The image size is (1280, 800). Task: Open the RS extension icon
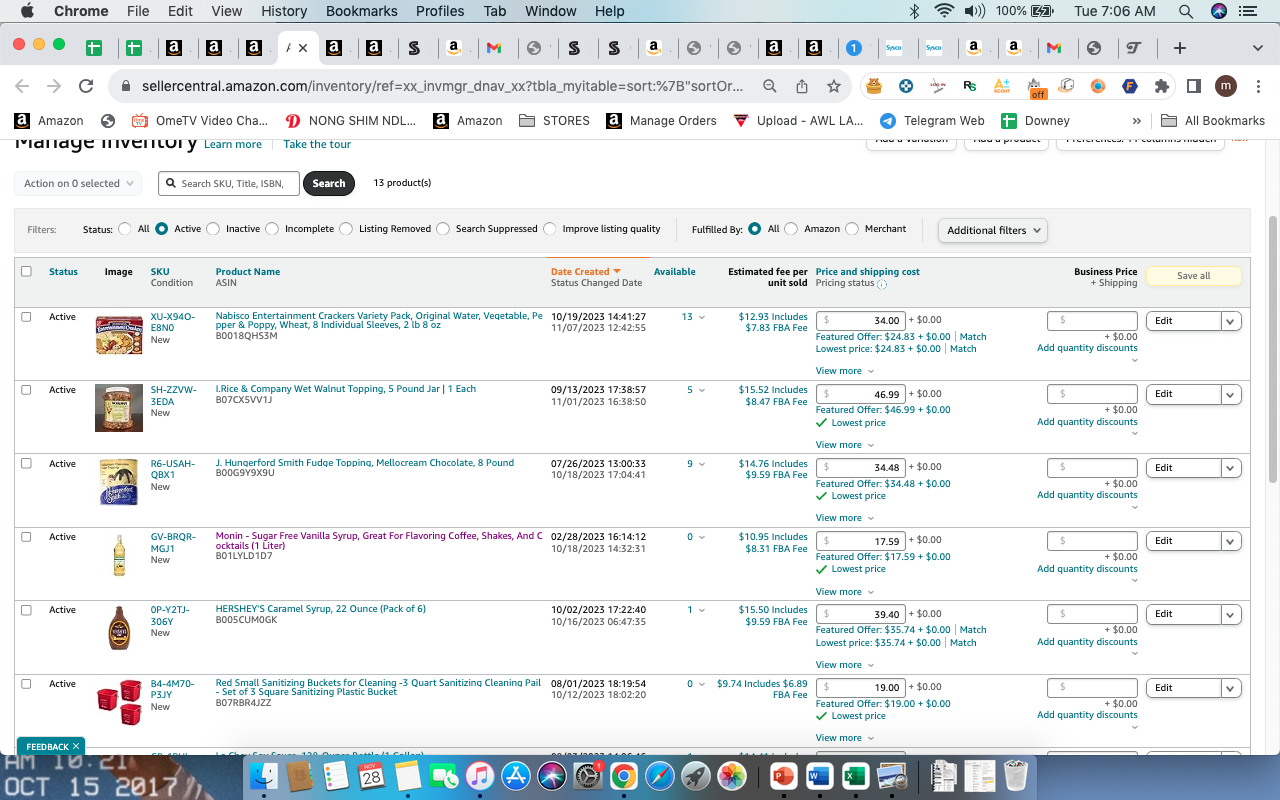pos(969,87)
